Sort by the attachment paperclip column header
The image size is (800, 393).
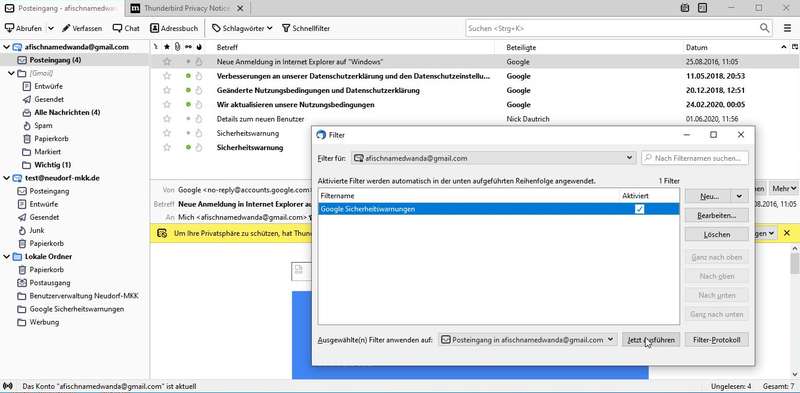point(177,47)
